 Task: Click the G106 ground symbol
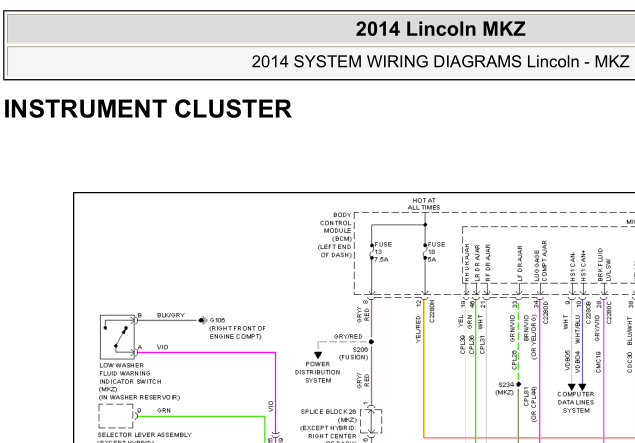click(202, 320)
